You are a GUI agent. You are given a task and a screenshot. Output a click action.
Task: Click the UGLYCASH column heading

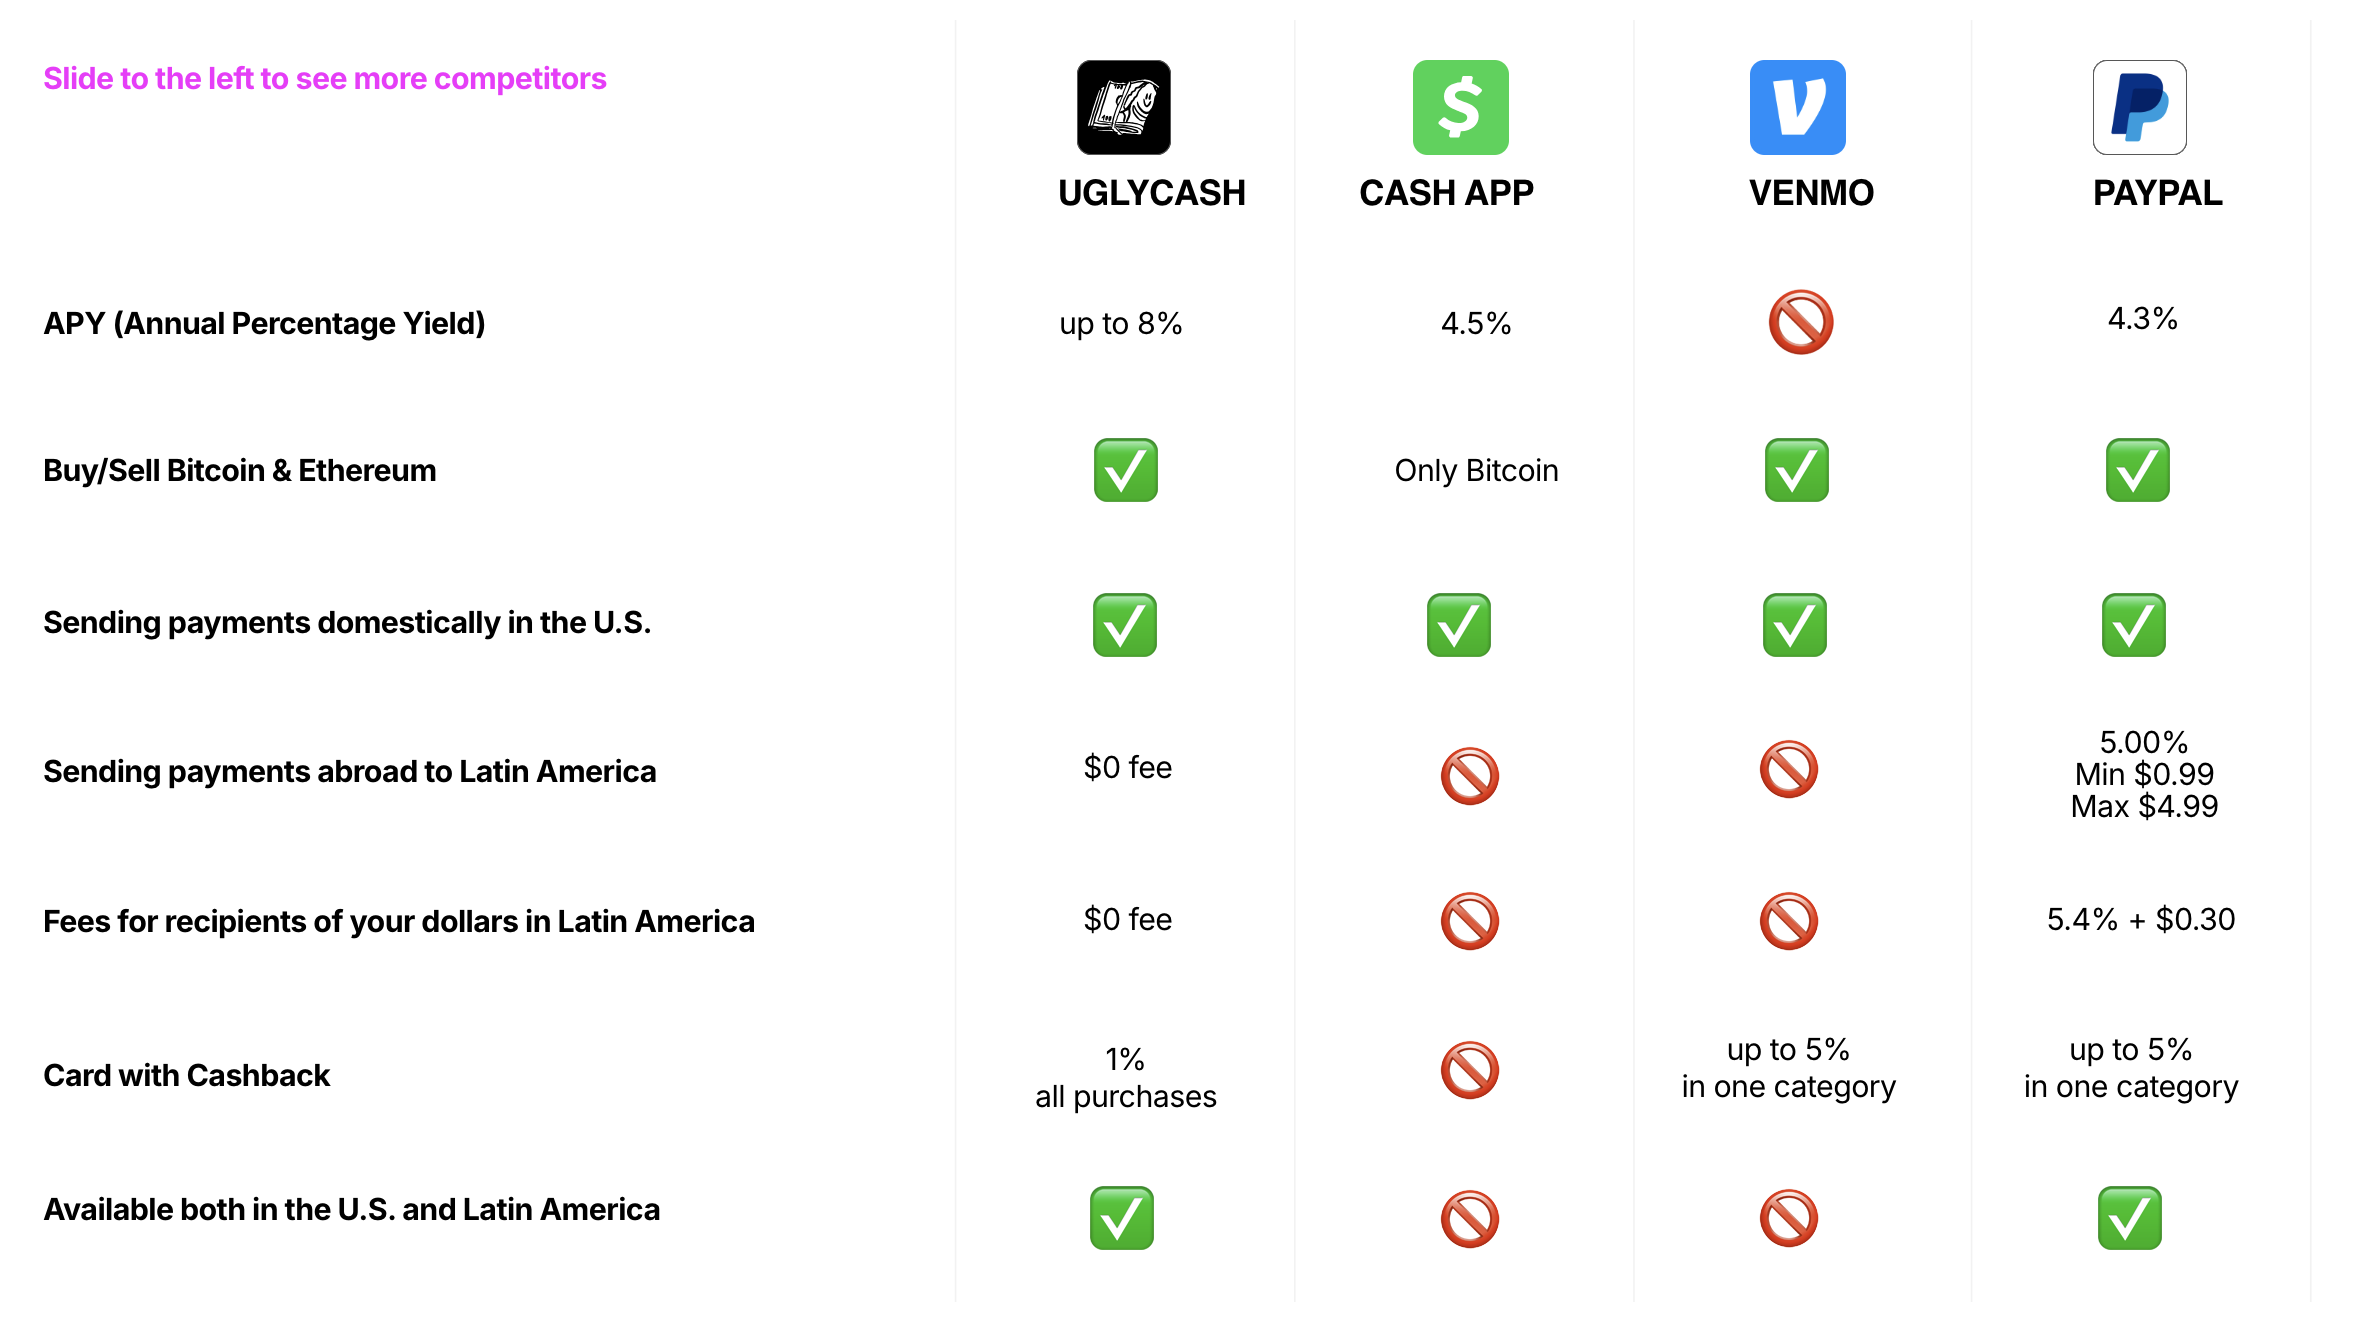(1151, 193)
